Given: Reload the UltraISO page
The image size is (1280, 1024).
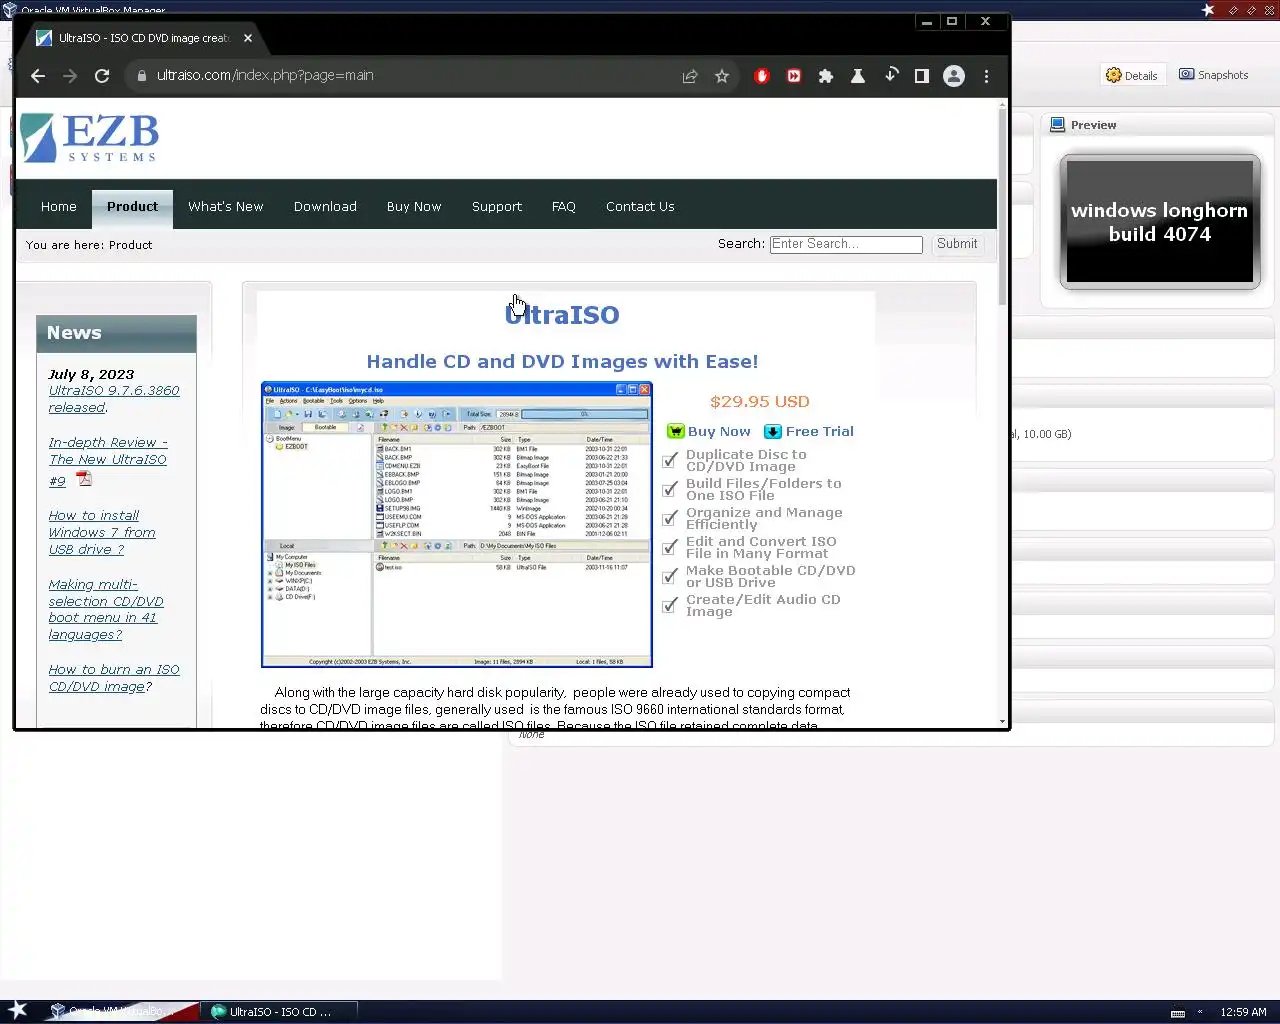Looking at the screenshot, I should point(102,76).
